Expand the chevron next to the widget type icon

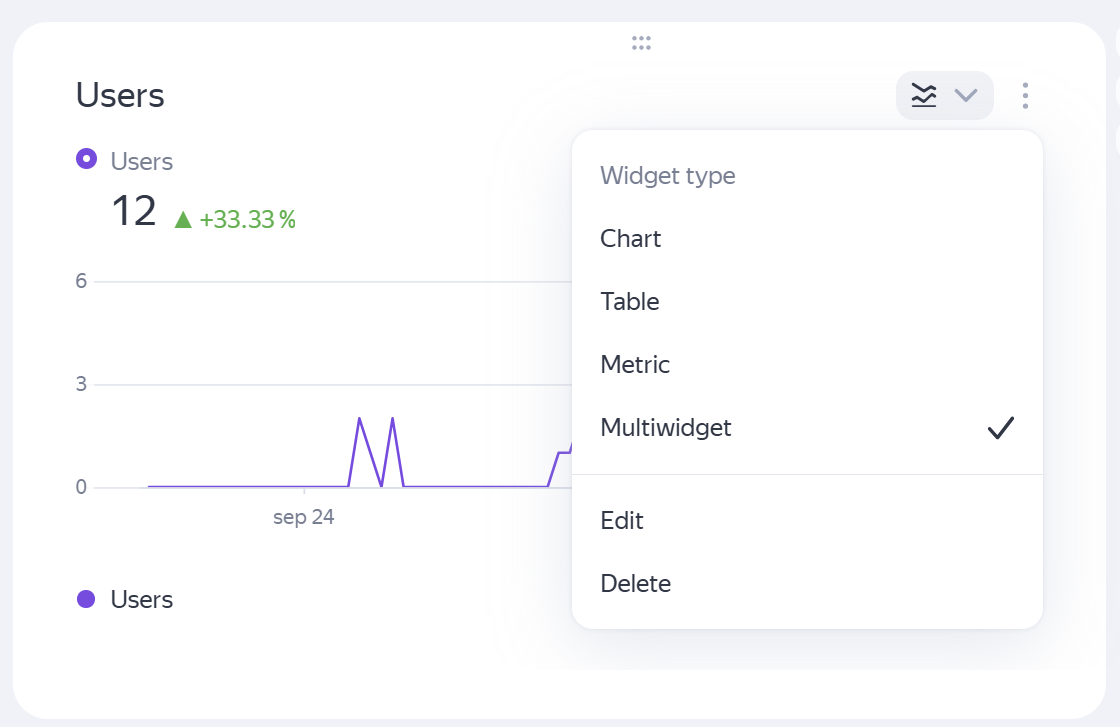point(965,96)
